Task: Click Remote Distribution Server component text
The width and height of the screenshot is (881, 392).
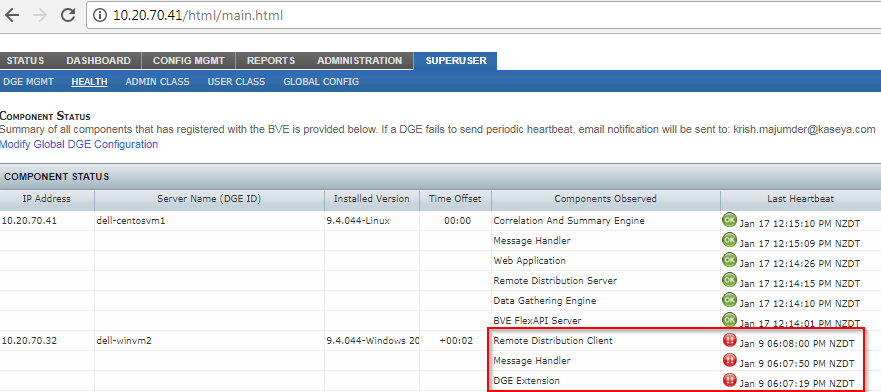Action: pos(555,280)
